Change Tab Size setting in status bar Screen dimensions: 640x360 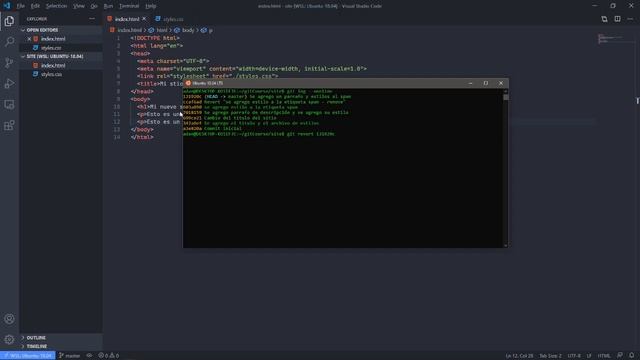(x=550, y=356)
